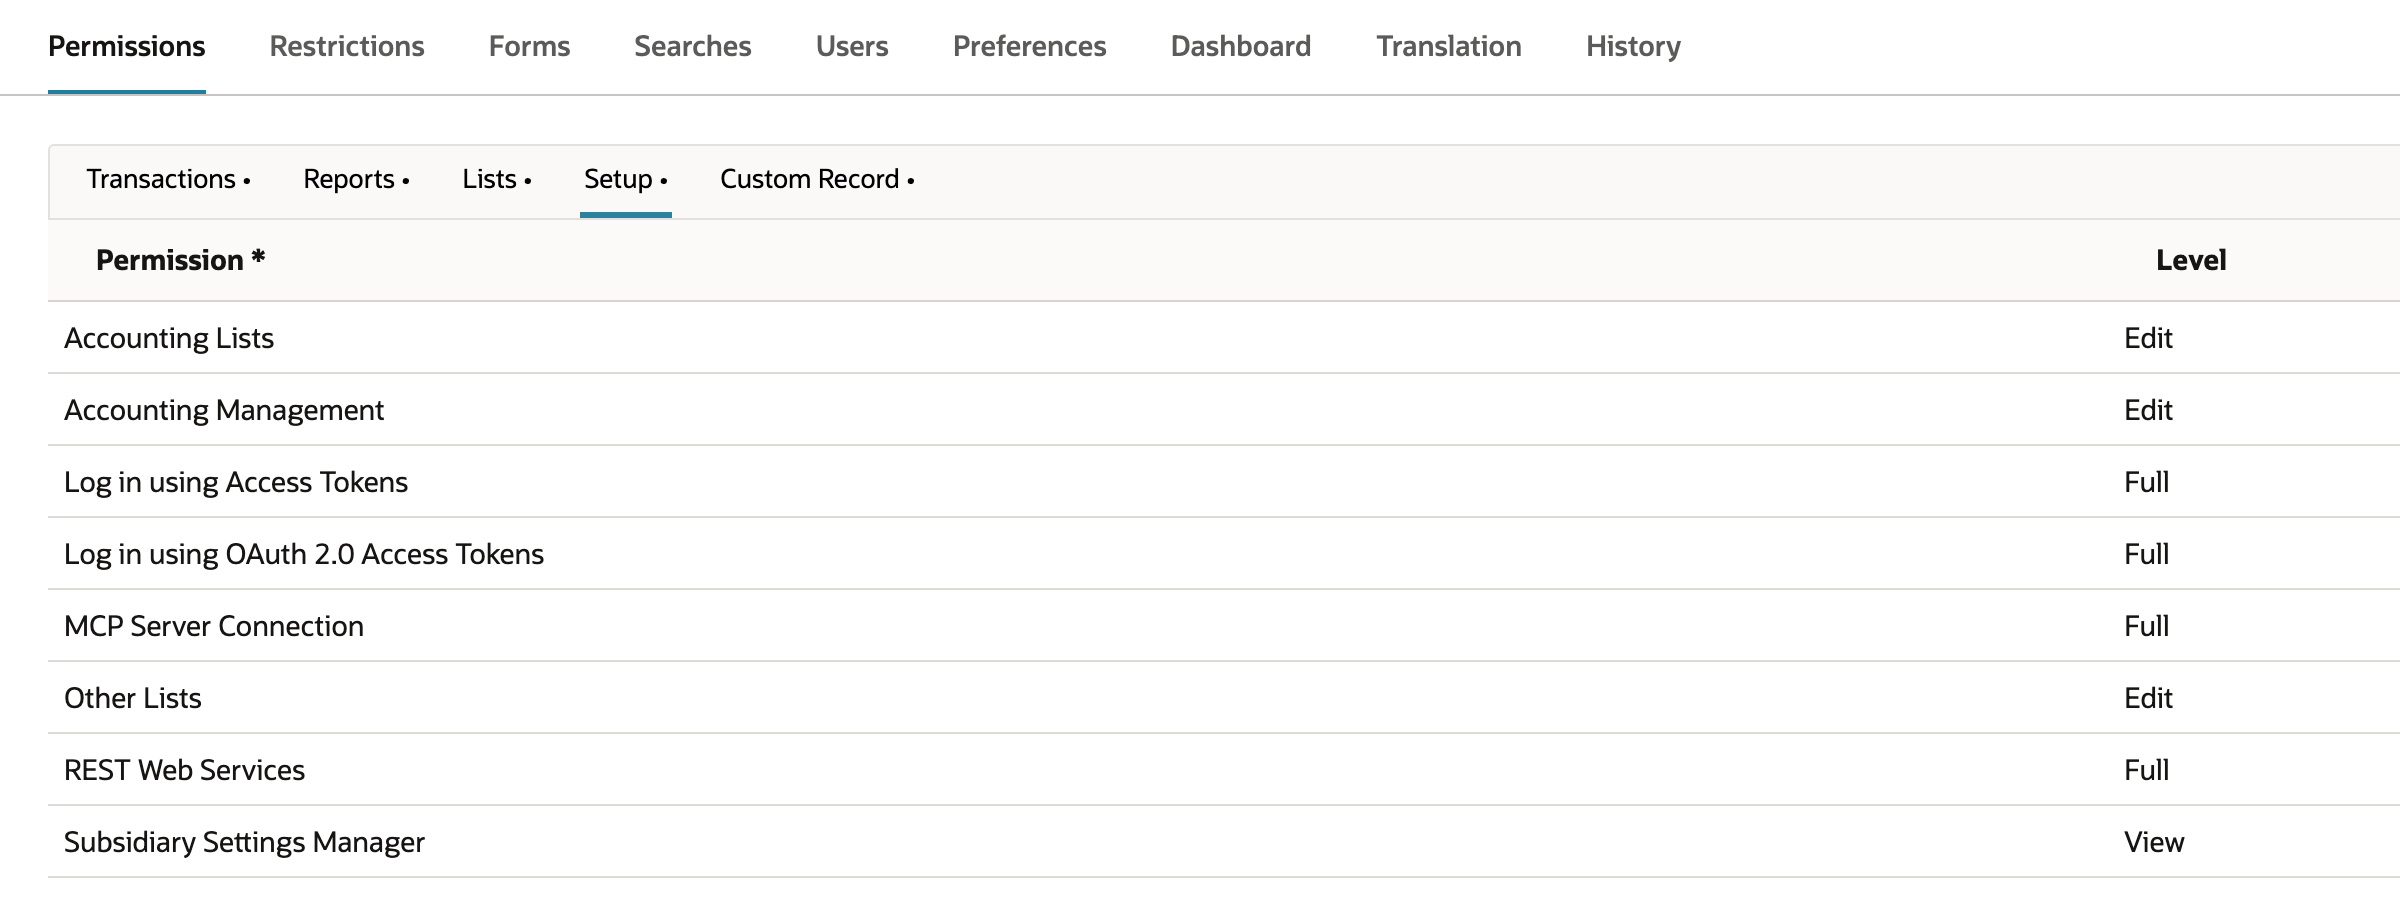Screen dimensions: 2400x920
Task: Click the Full level for REST Web Services
Action: pos(2146,770)
